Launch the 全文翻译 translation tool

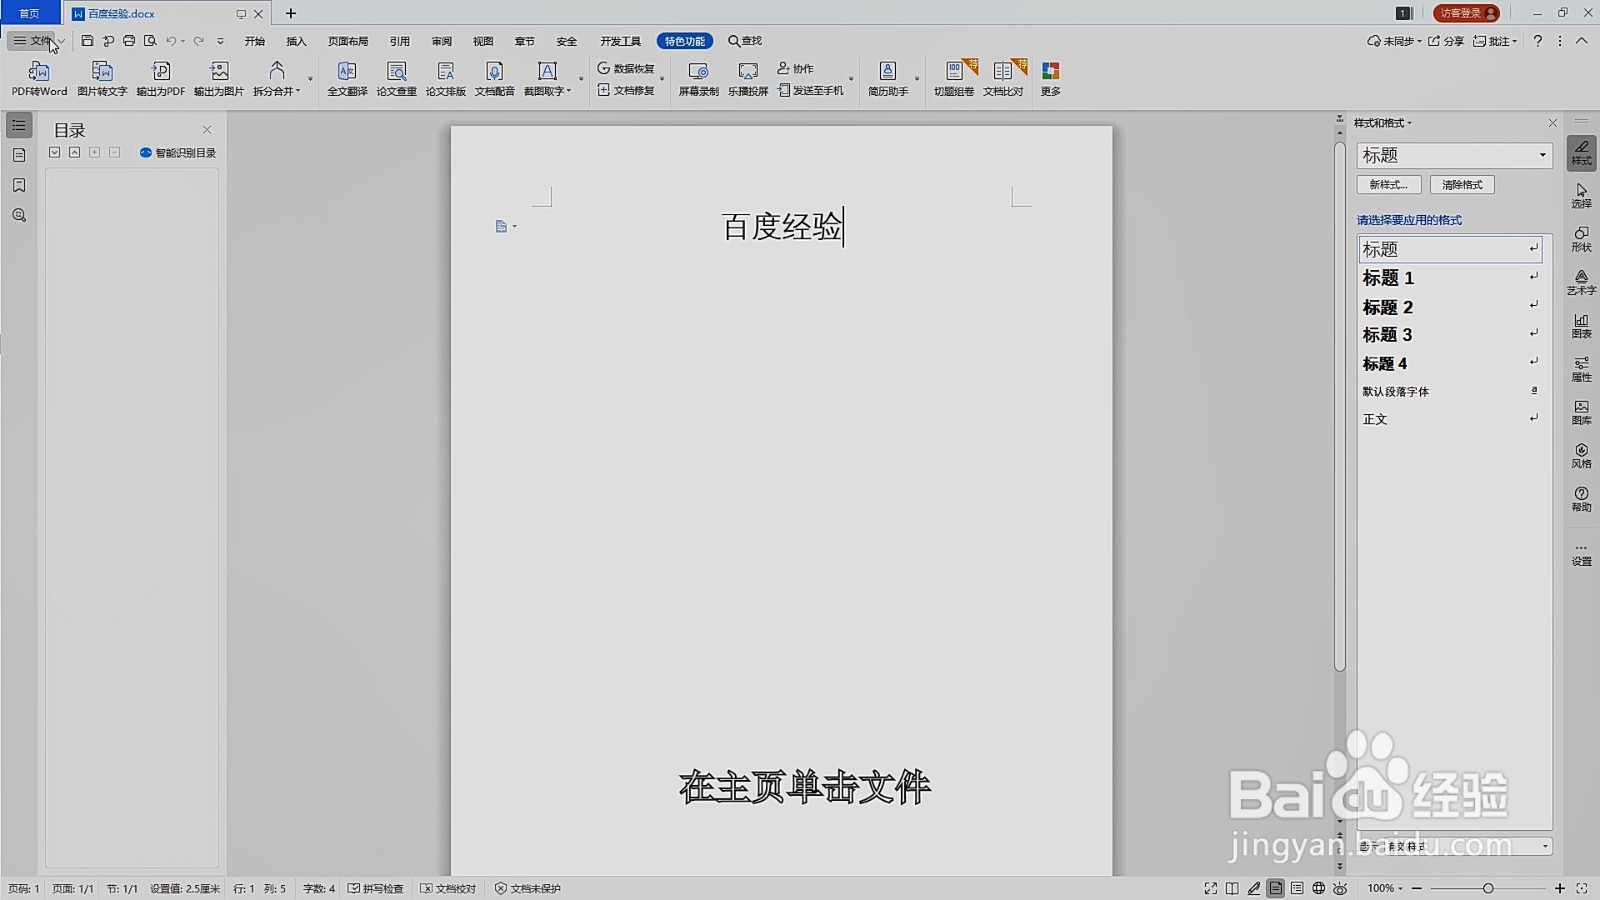coord(347,79)
